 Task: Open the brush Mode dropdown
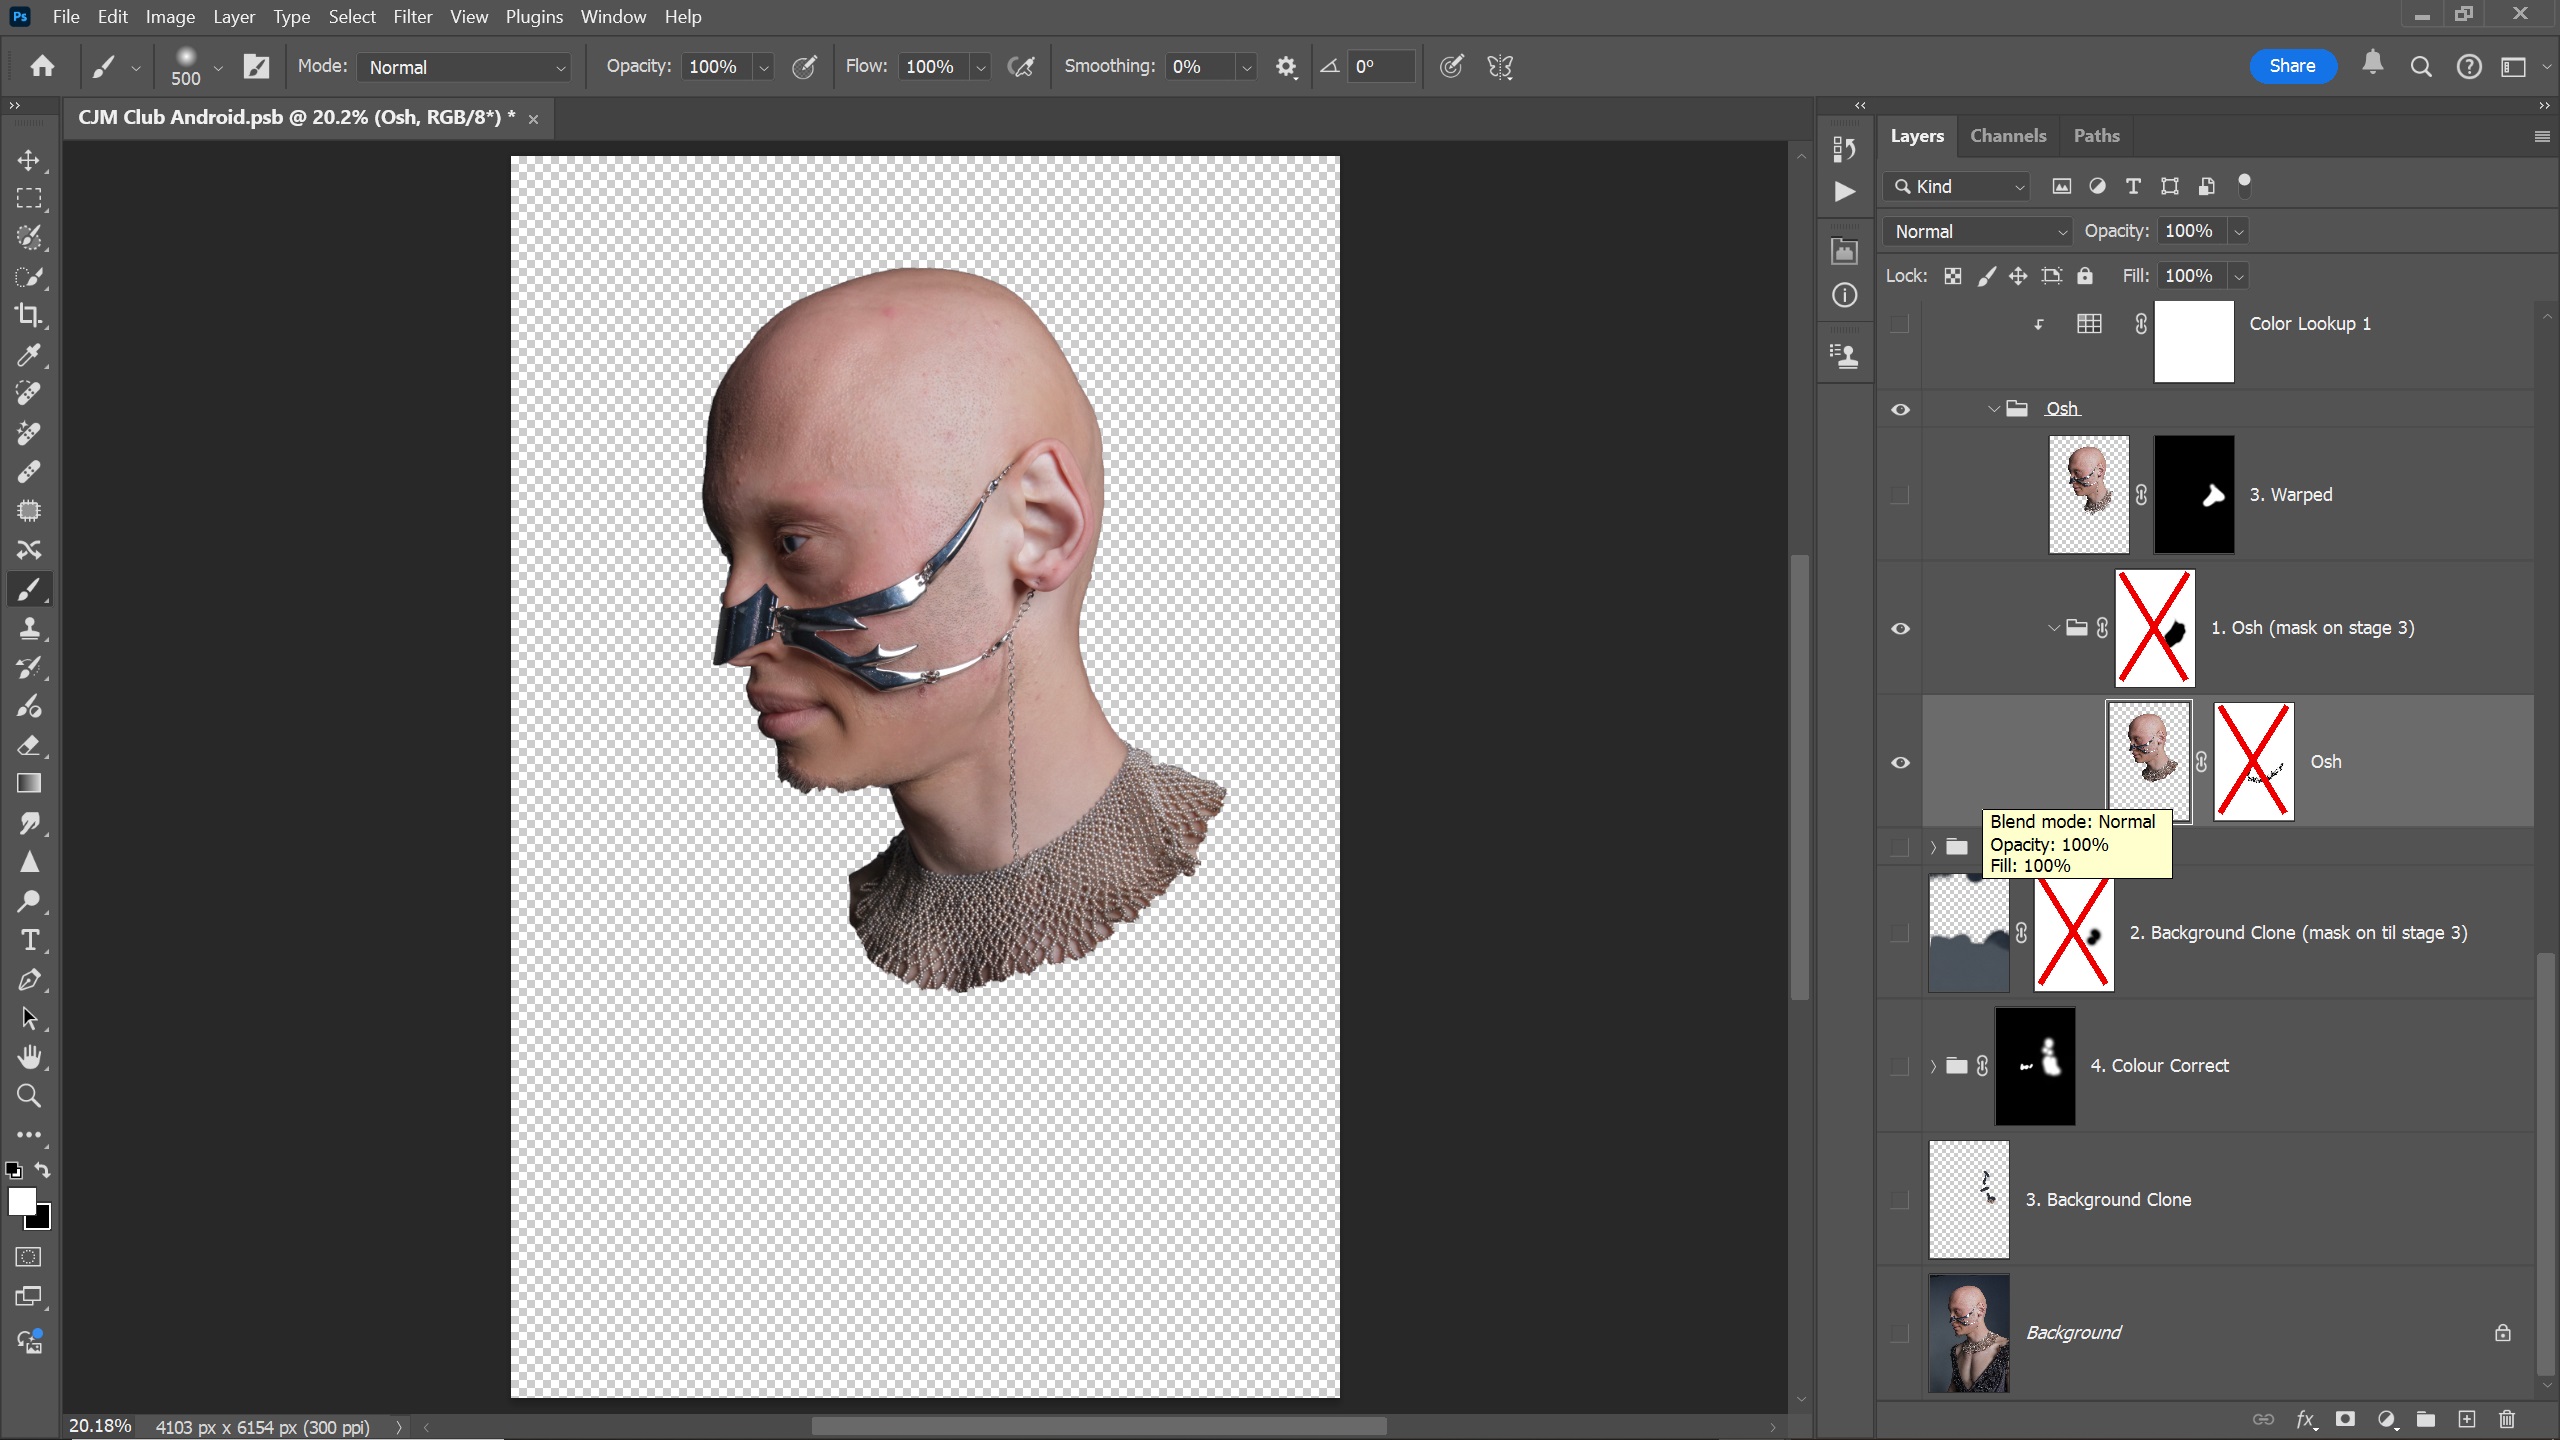[465, 67]
